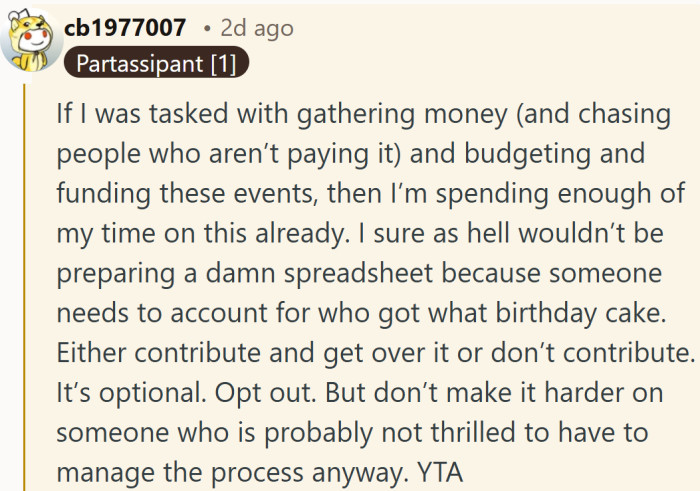Image resolution: width=700 pixels, height=491 pixels.
Task: Select the Partassipant [1] flair badge
Action: click(x=155, y=64)
